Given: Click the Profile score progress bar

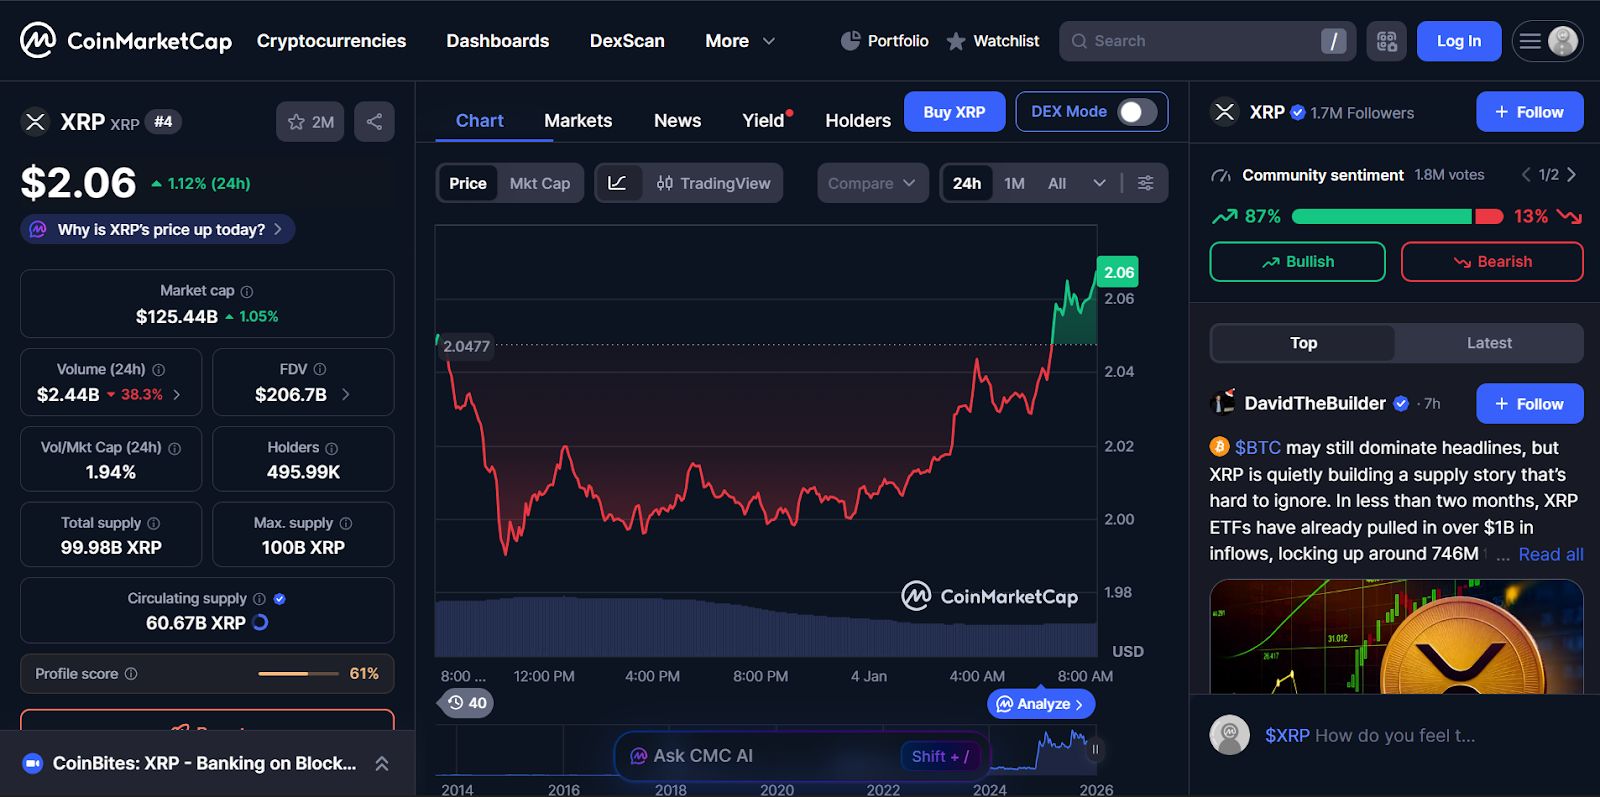Looking at the screenshot, I should pyautogui.click(x=298, y=674).
